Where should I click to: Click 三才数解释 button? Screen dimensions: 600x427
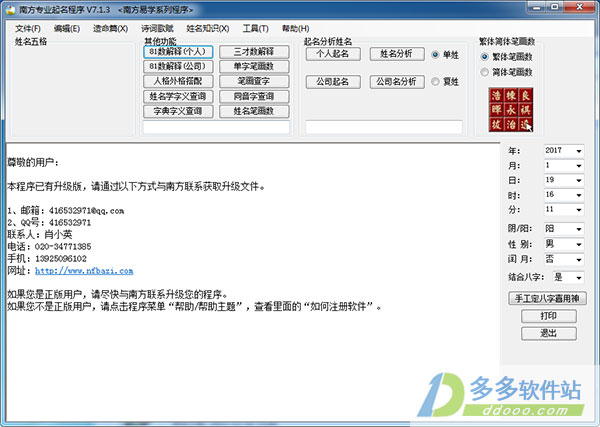click(x=254, y=52)
